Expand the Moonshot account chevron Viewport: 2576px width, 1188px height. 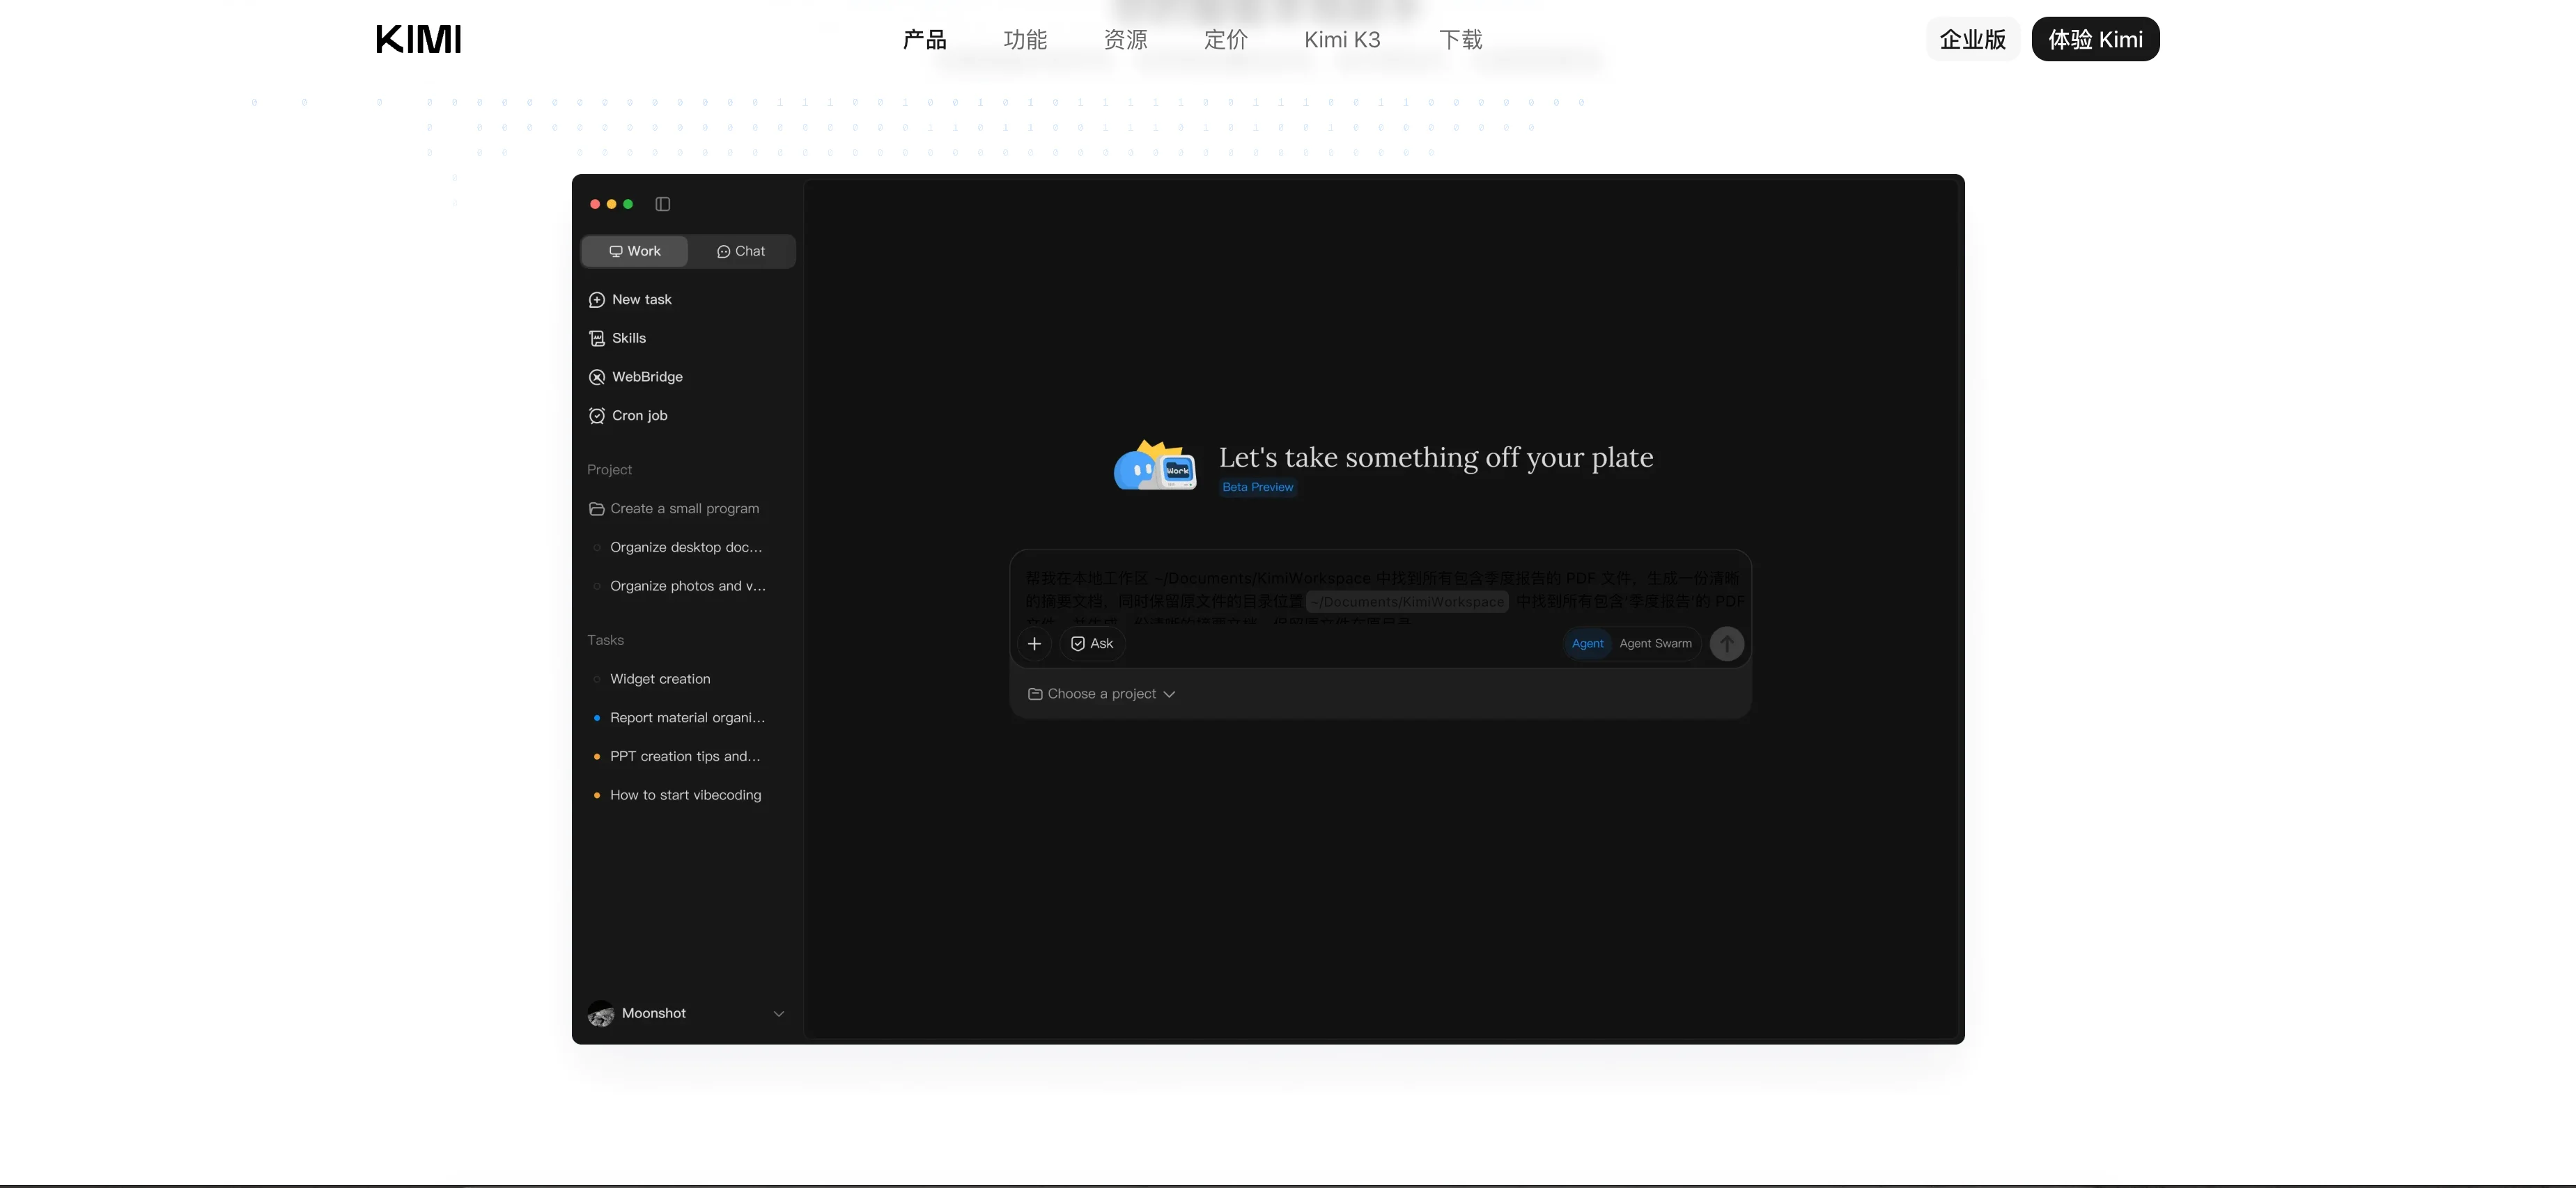(778, 1014)
